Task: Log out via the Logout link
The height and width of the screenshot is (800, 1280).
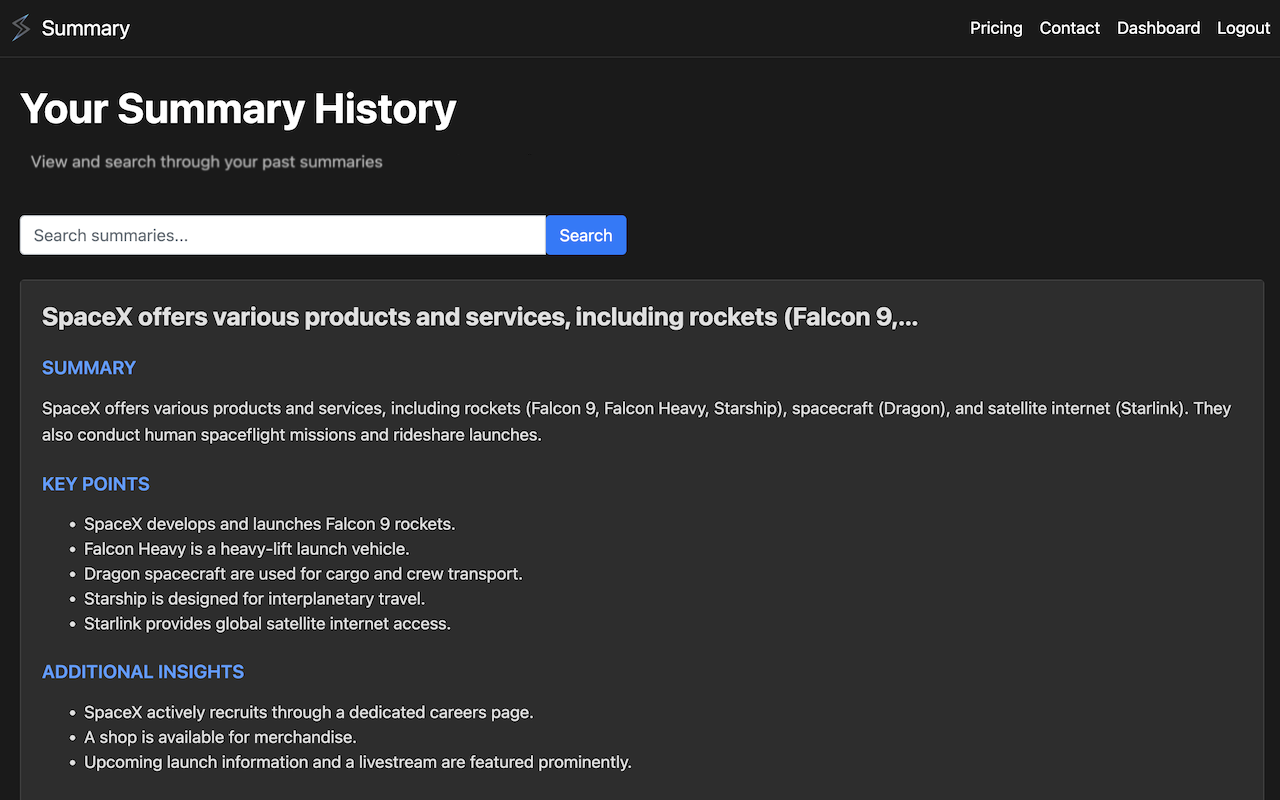Action: 1243,28
